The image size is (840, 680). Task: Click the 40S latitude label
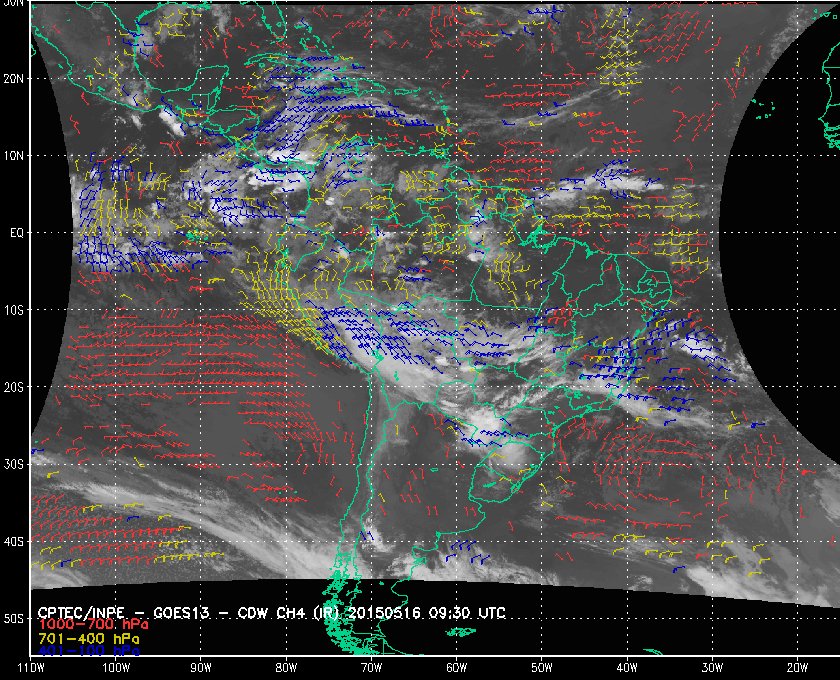pyautogui.click(x=13, y=541)
